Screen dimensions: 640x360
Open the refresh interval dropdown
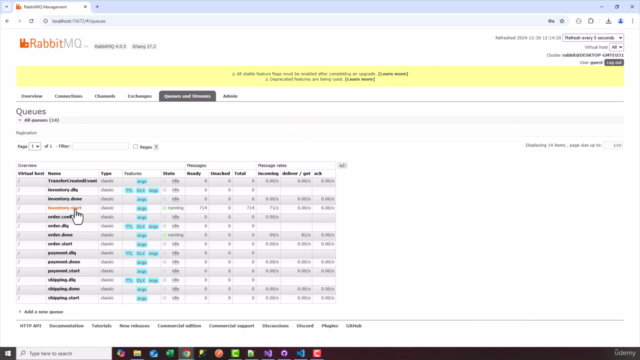pos(593,38)
